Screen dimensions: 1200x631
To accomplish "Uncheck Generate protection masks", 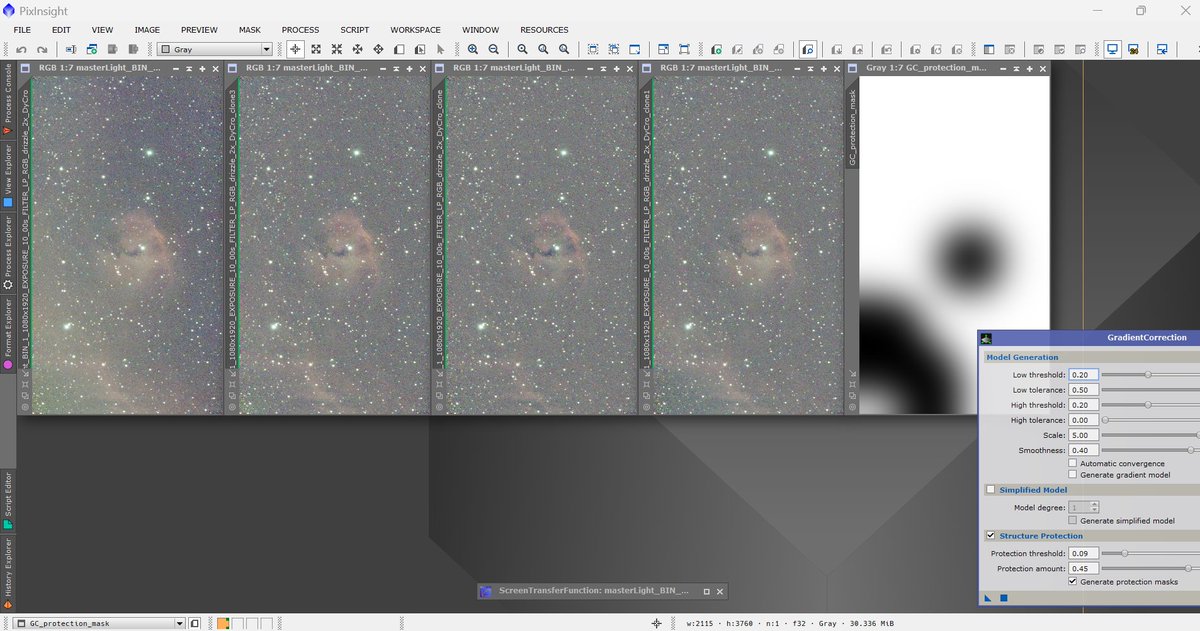I will point(1073,582).
